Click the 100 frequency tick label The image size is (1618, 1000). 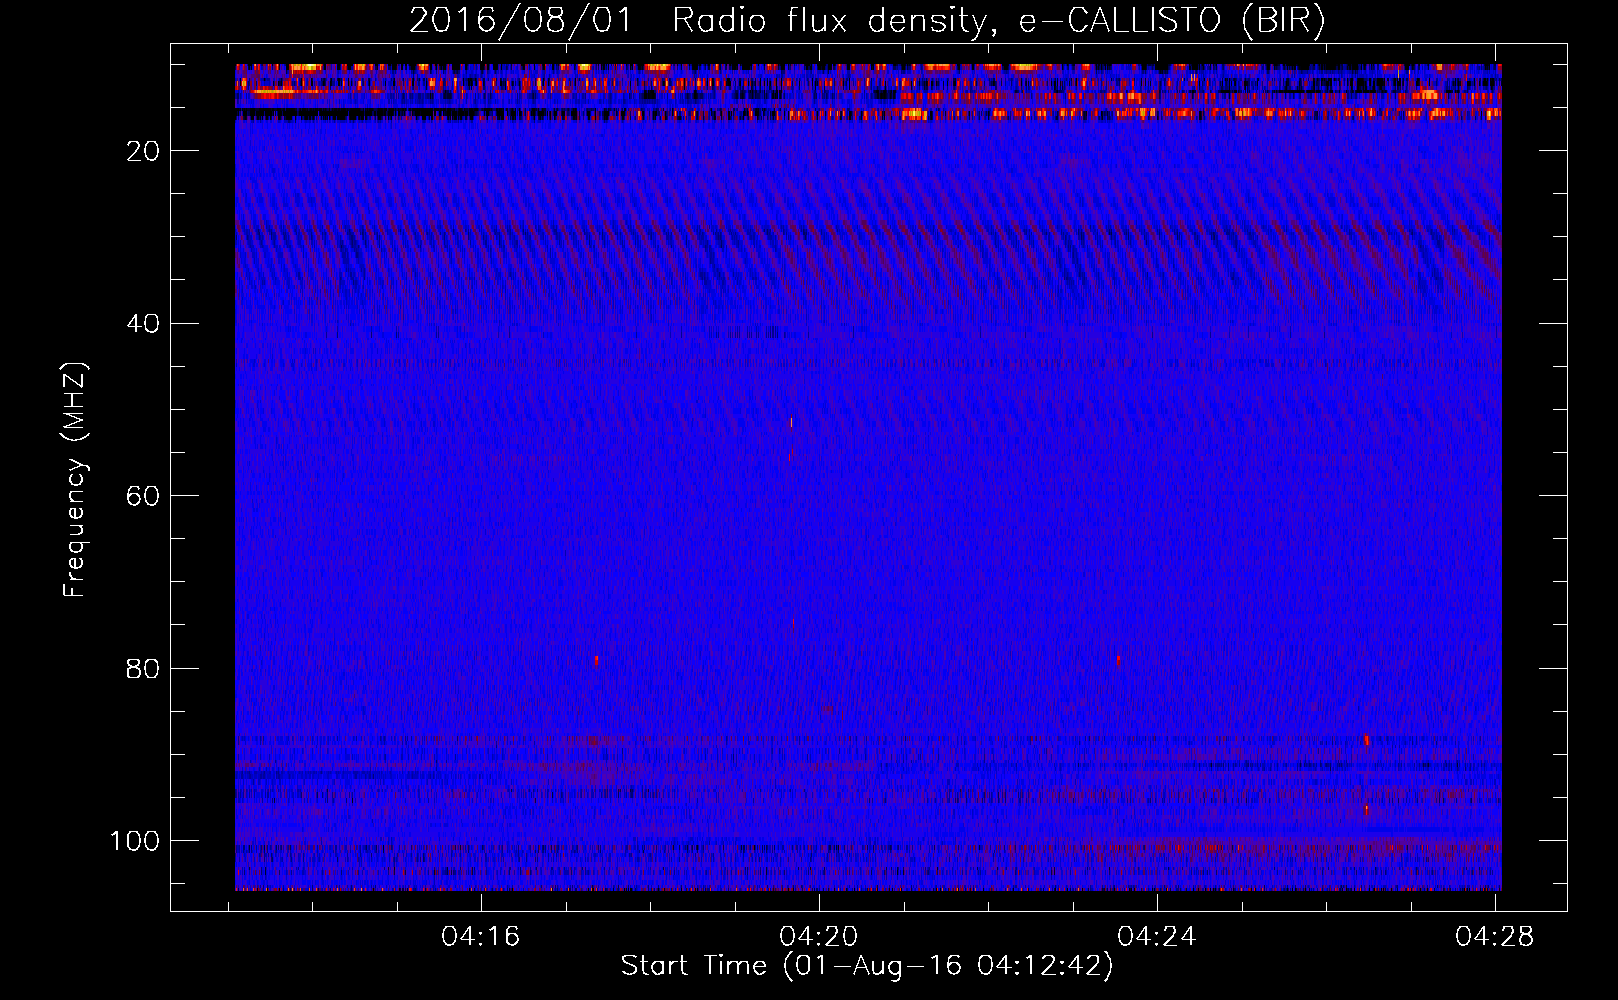pos(135,841)
